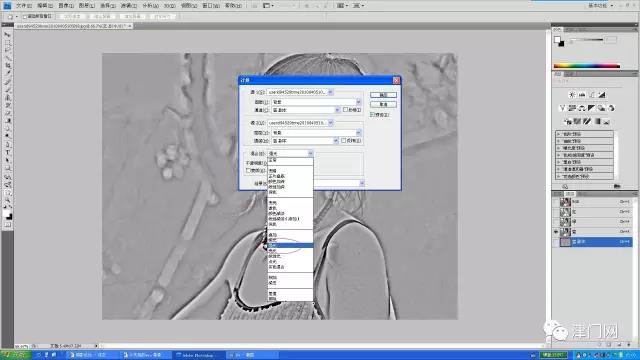Open the 滤镜 menu

click(129, 6)
